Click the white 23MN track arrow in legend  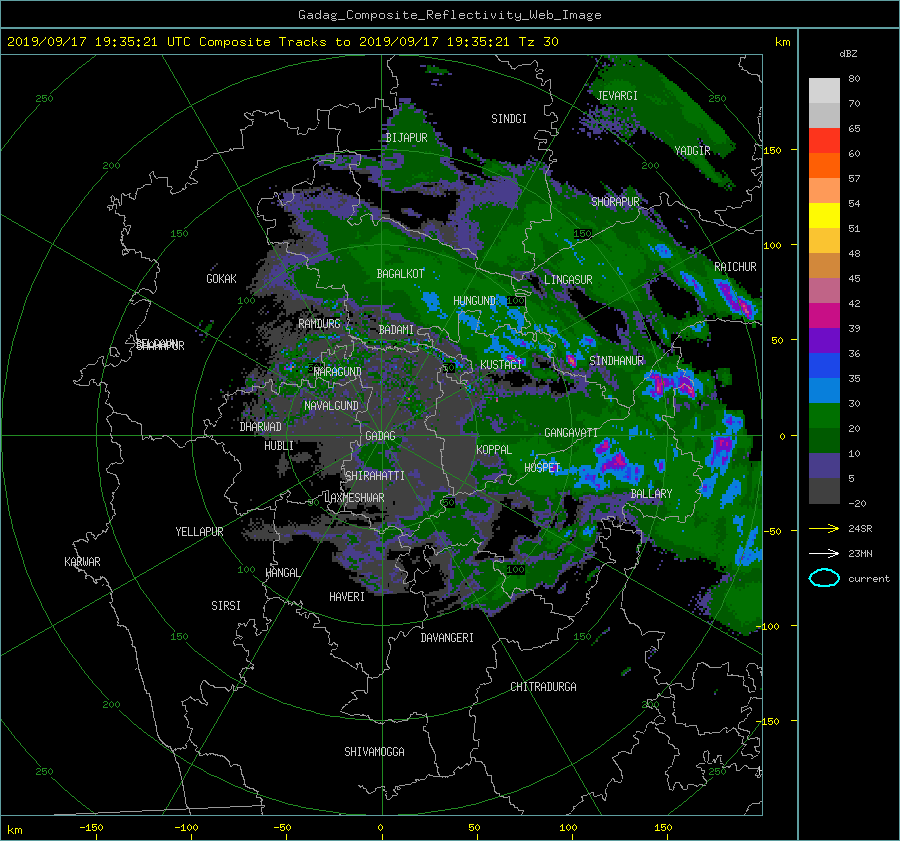[824, 553]
